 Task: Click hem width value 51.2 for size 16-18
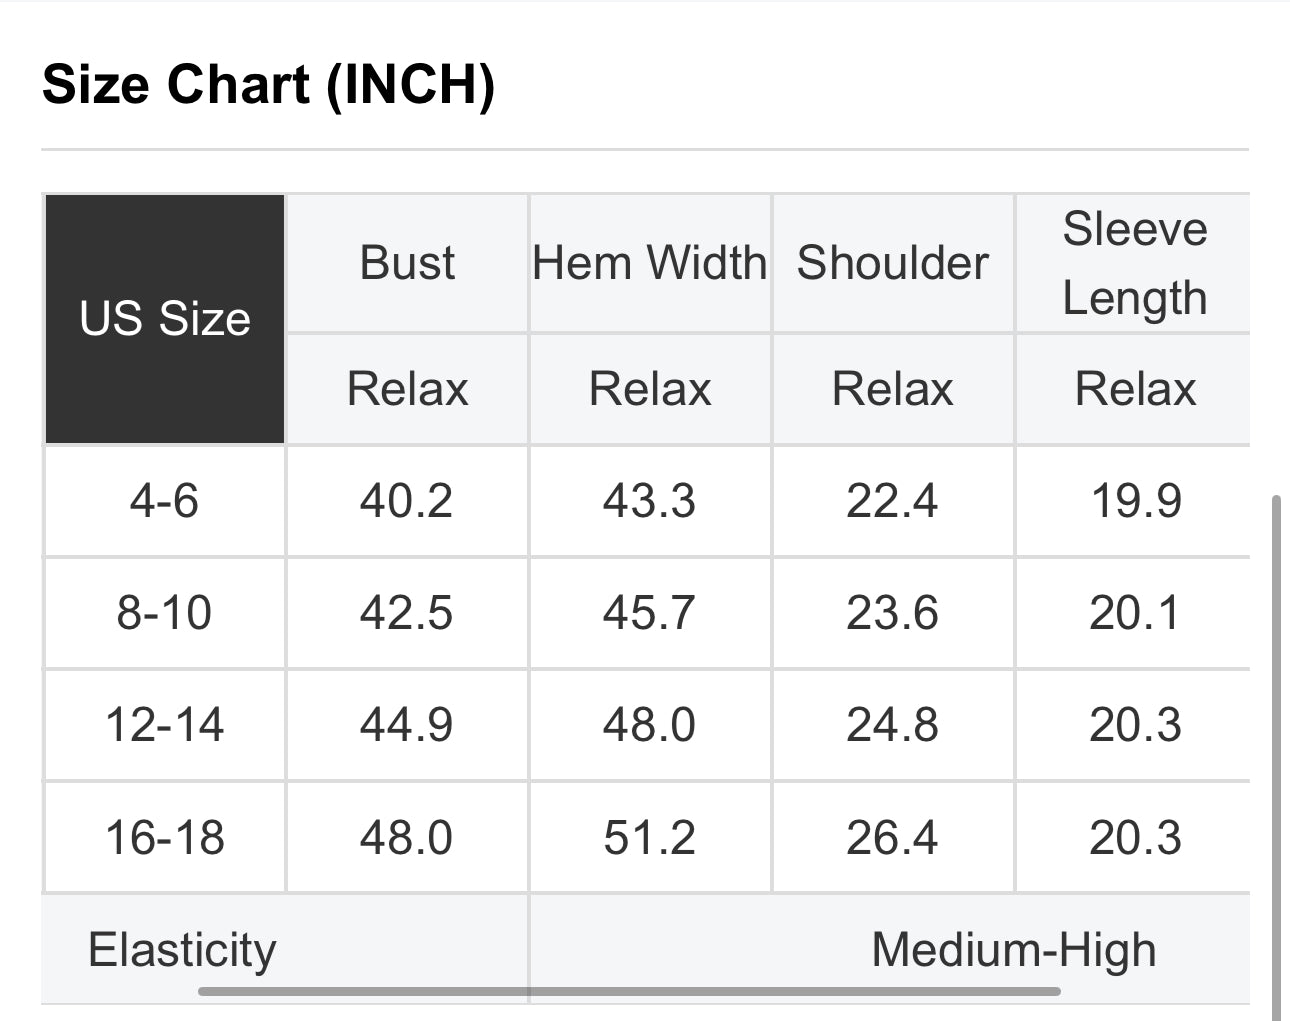coord(649,838)
